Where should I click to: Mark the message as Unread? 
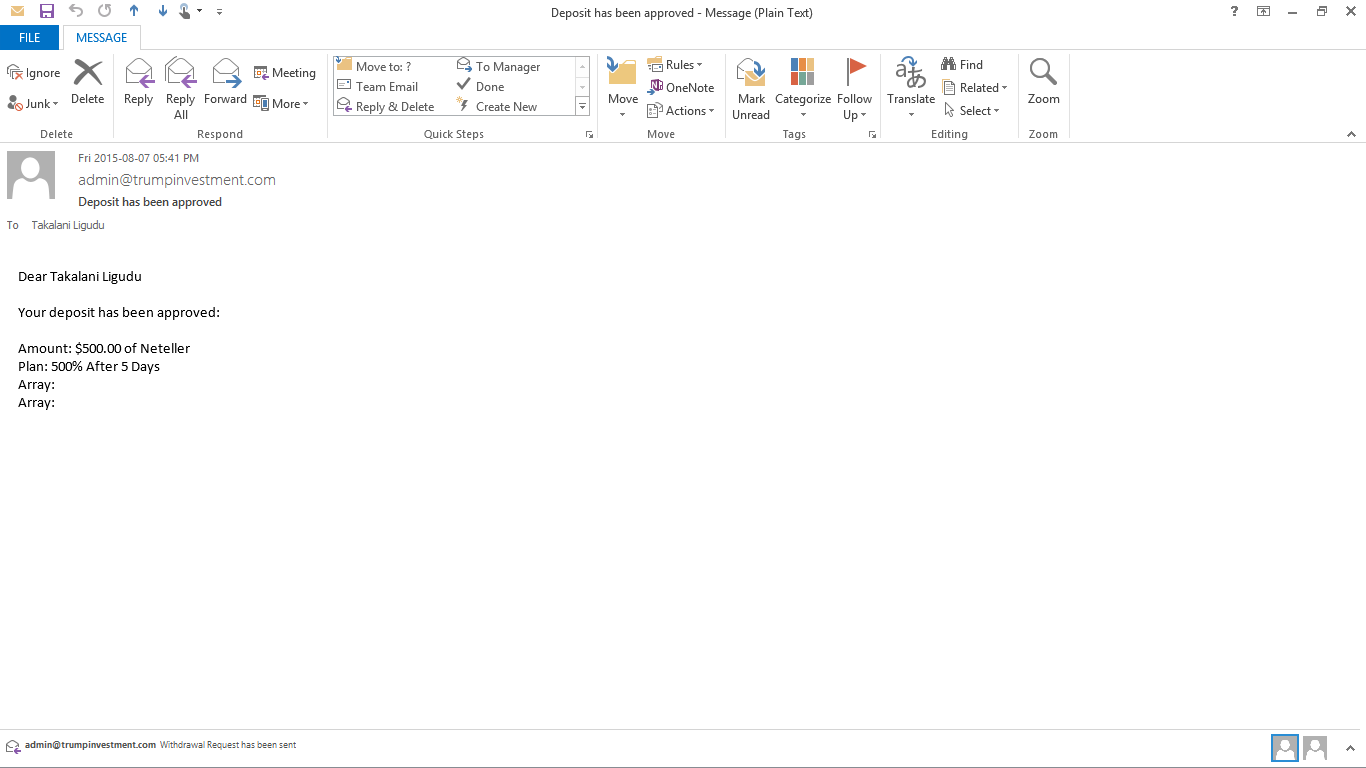751,88
